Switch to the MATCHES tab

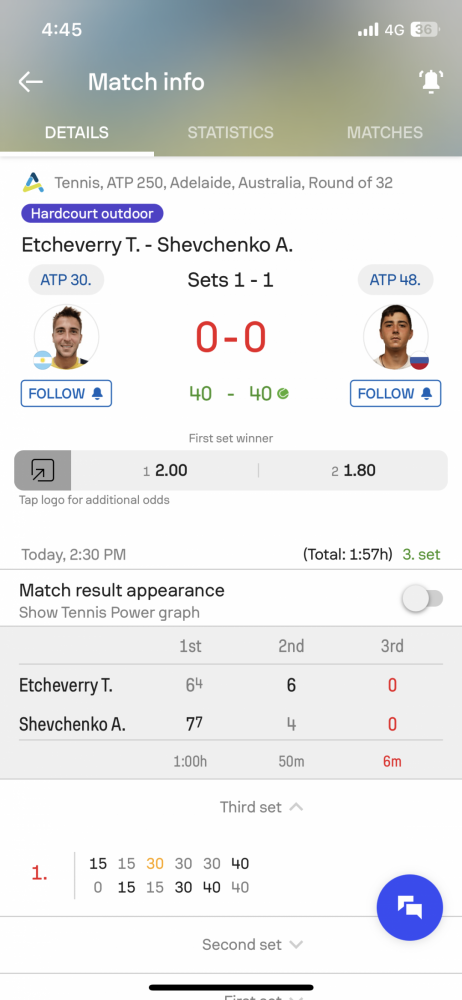click(385, 133)
